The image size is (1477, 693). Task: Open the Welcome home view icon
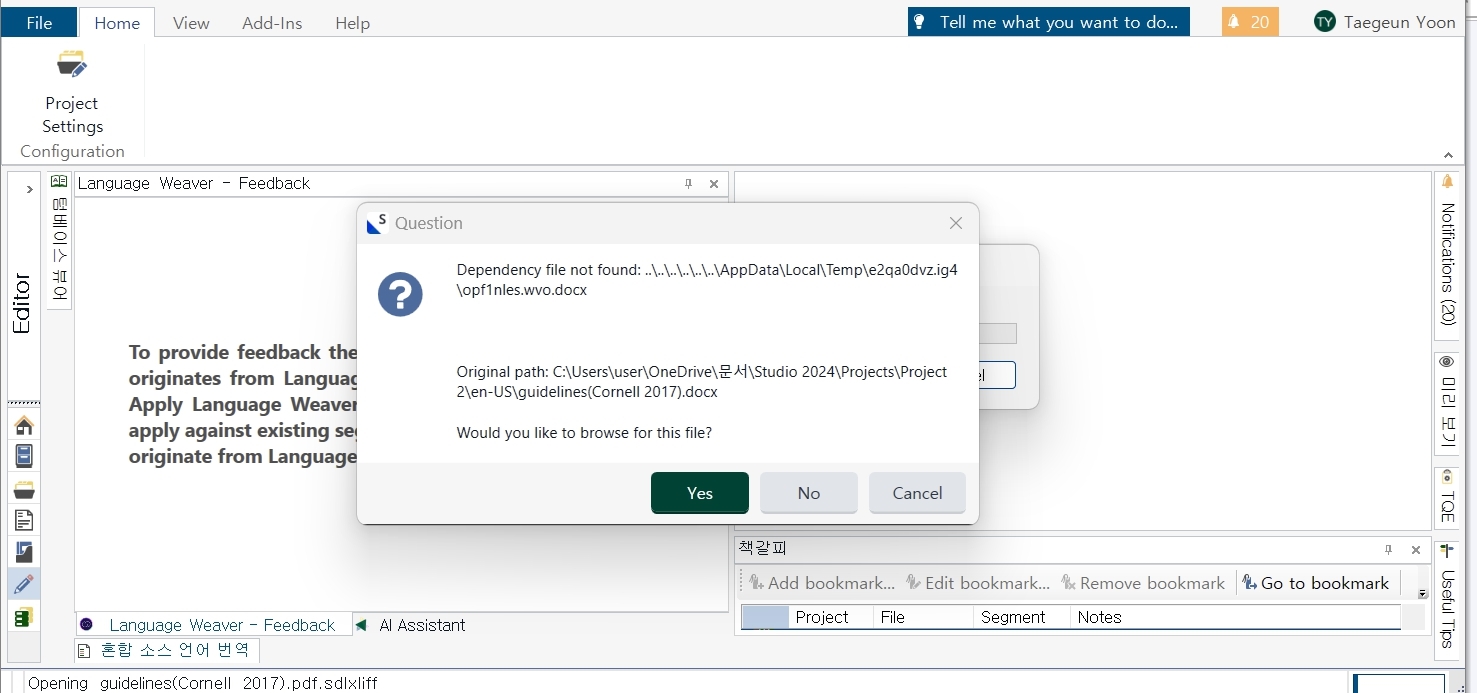pos(24,426)
